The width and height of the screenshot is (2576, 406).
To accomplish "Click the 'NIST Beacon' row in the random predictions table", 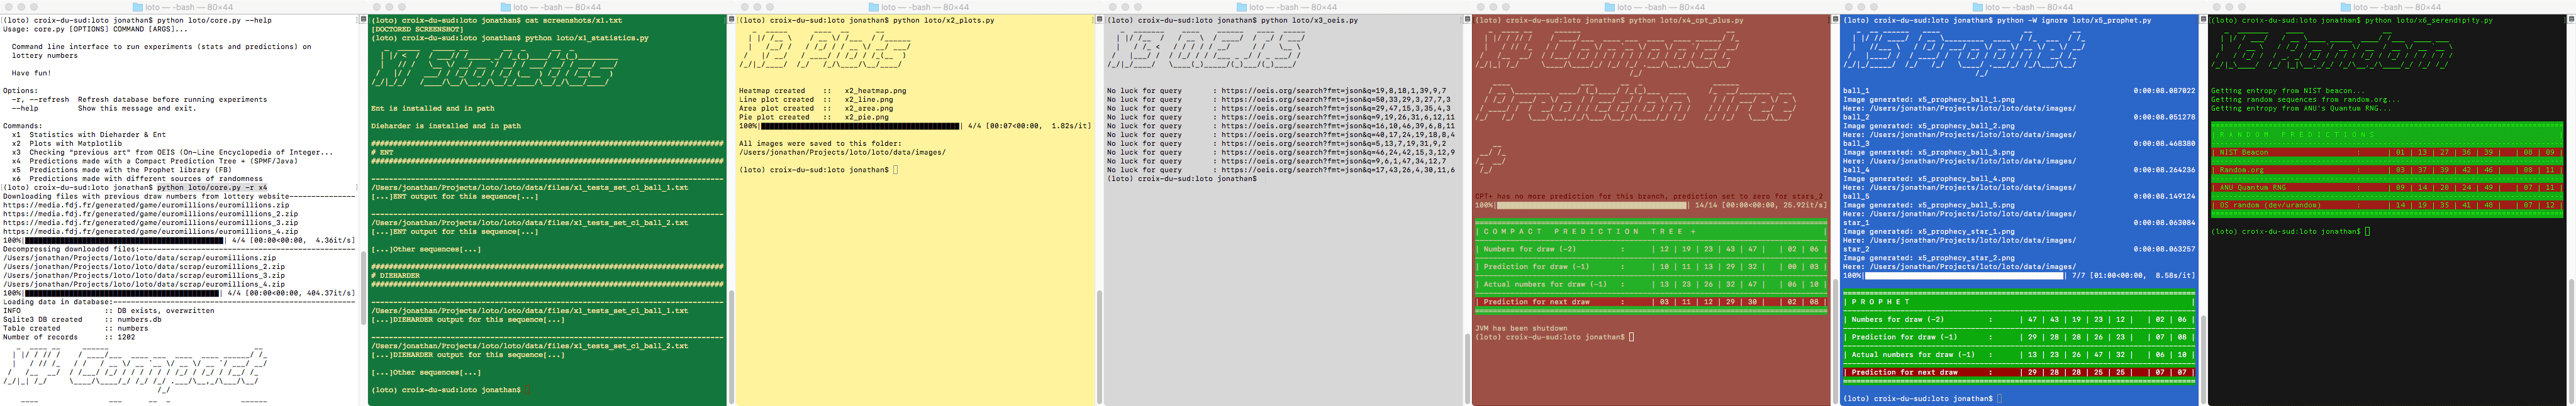I will point(2388,152).
